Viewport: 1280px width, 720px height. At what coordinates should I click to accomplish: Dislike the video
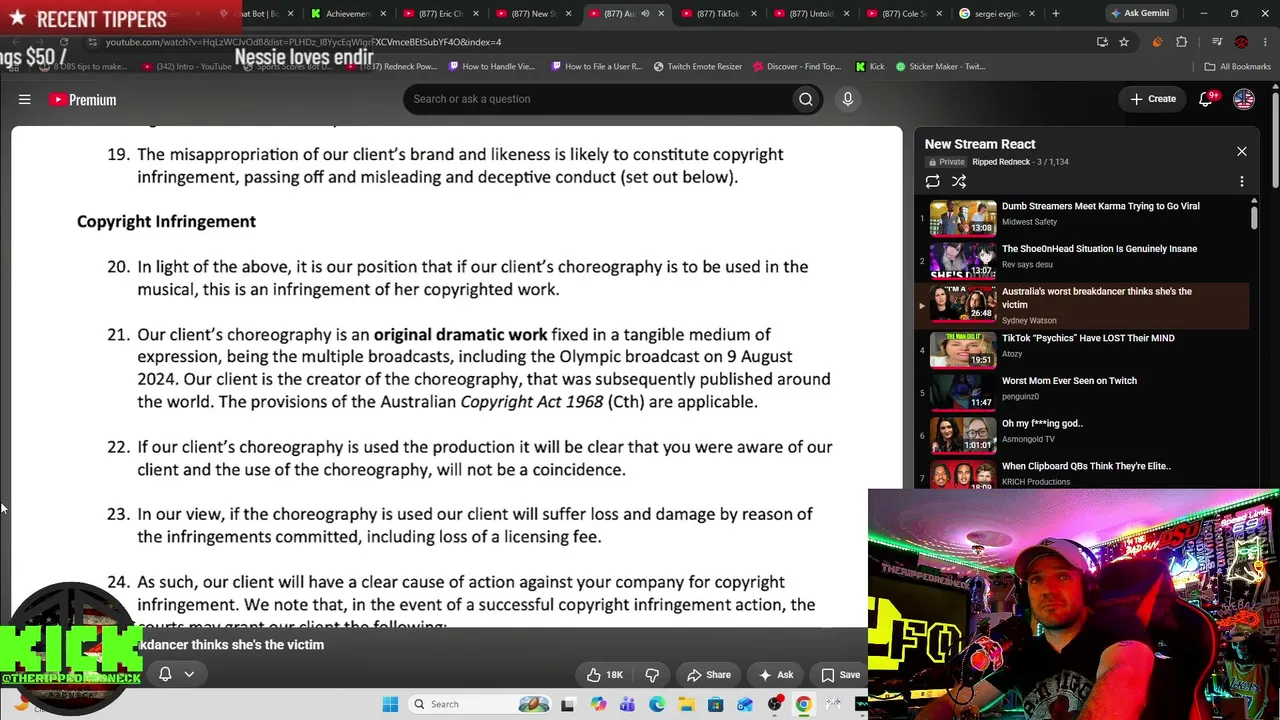click(652, 675)
